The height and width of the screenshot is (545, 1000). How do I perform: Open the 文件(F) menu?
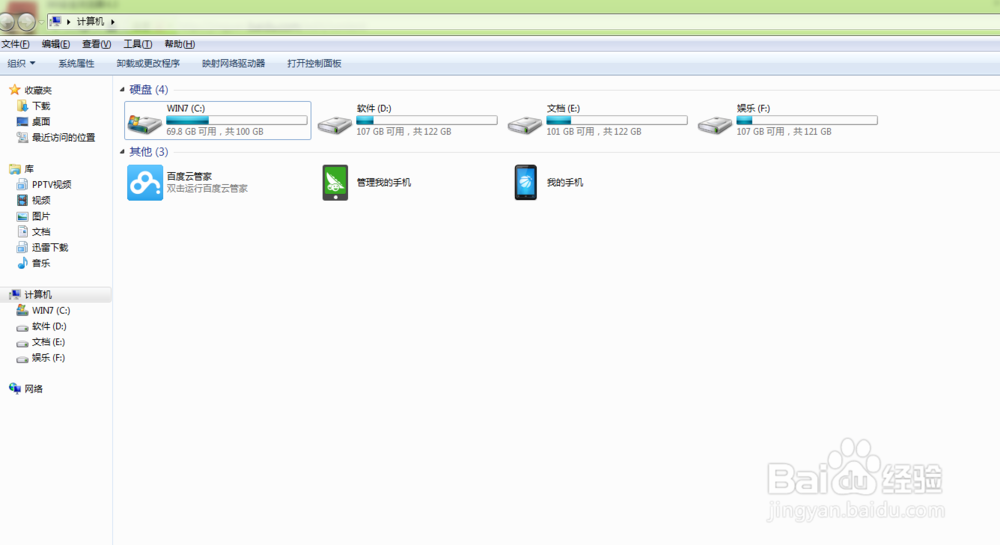(x=15, y=44)
